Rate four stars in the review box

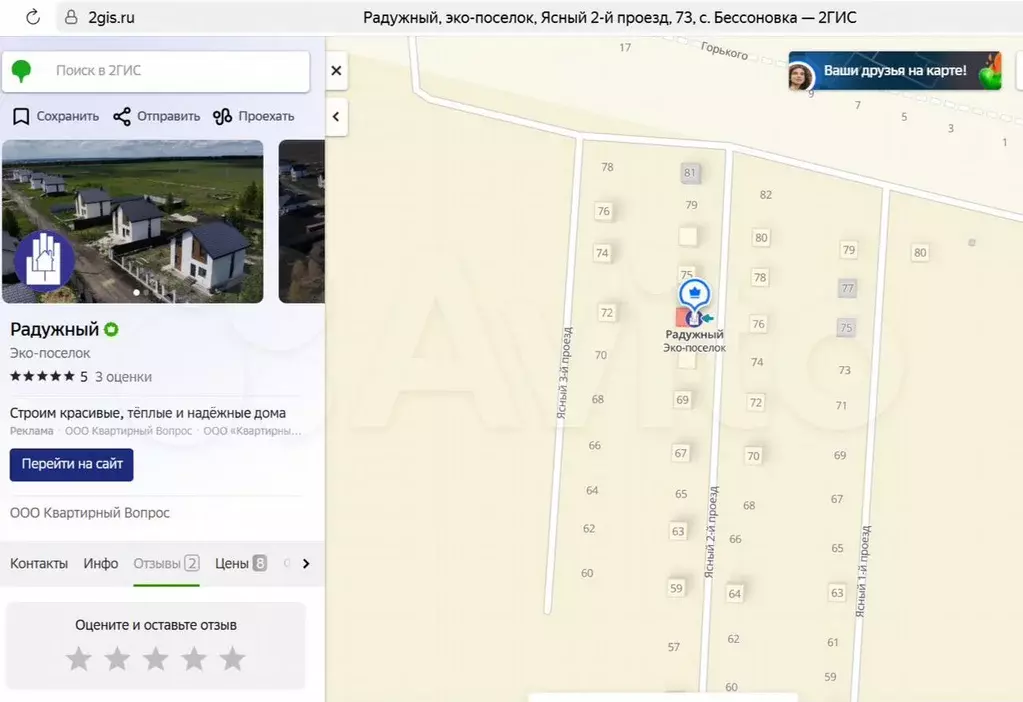point(194,658)
